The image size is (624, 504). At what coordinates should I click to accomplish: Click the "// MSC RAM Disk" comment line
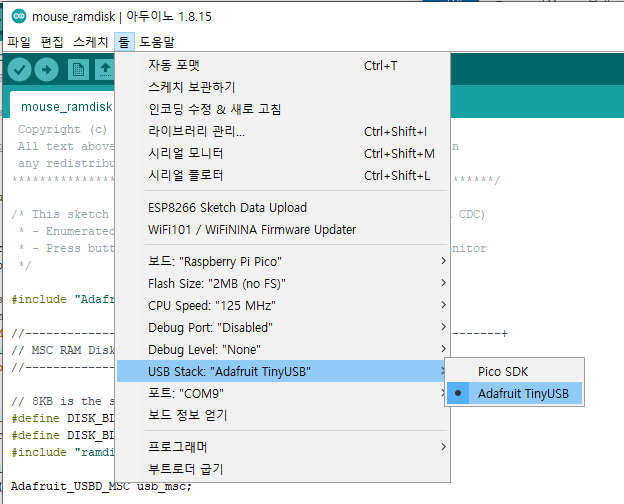(63, 350)
